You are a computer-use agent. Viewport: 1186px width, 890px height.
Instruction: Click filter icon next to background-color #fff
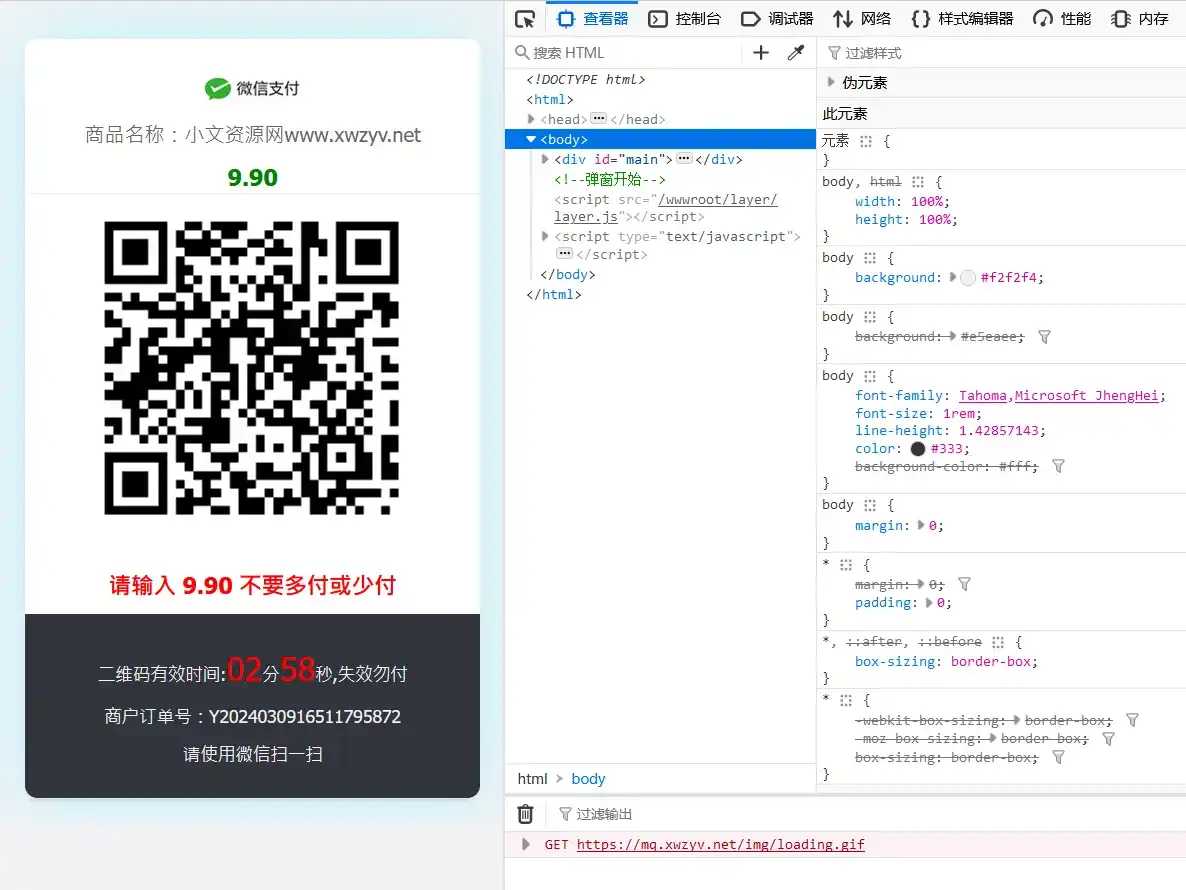1058,467
